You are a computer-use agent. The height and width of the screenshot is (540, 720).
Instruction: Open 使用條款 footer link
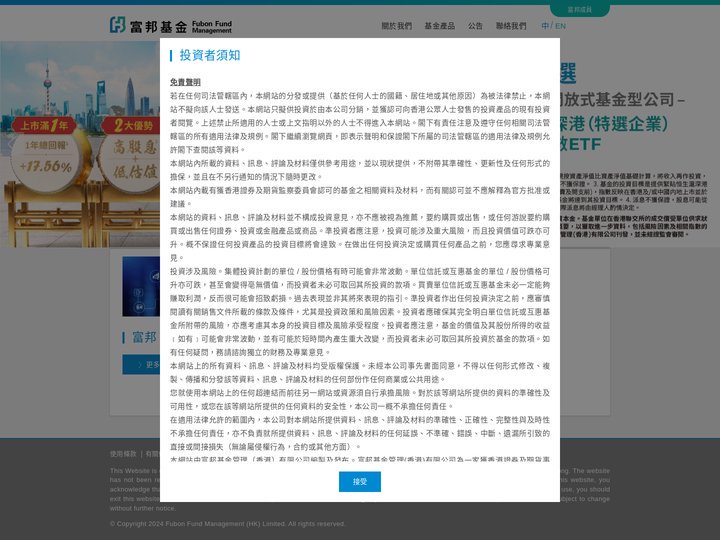[123, 454]
